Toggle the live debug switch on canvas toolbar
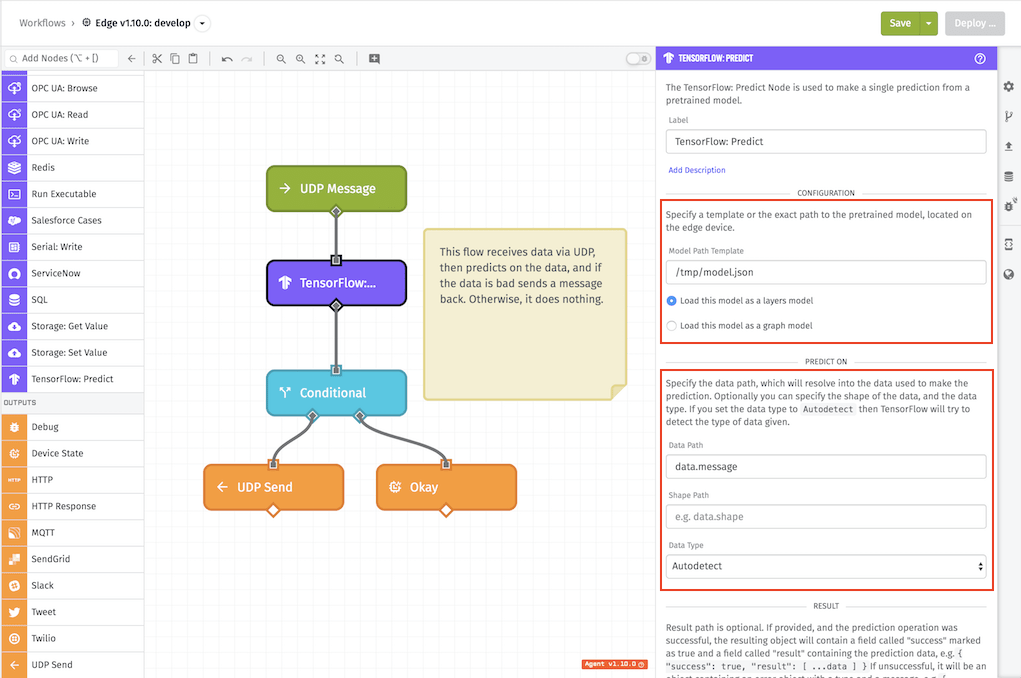 point(638,59)
